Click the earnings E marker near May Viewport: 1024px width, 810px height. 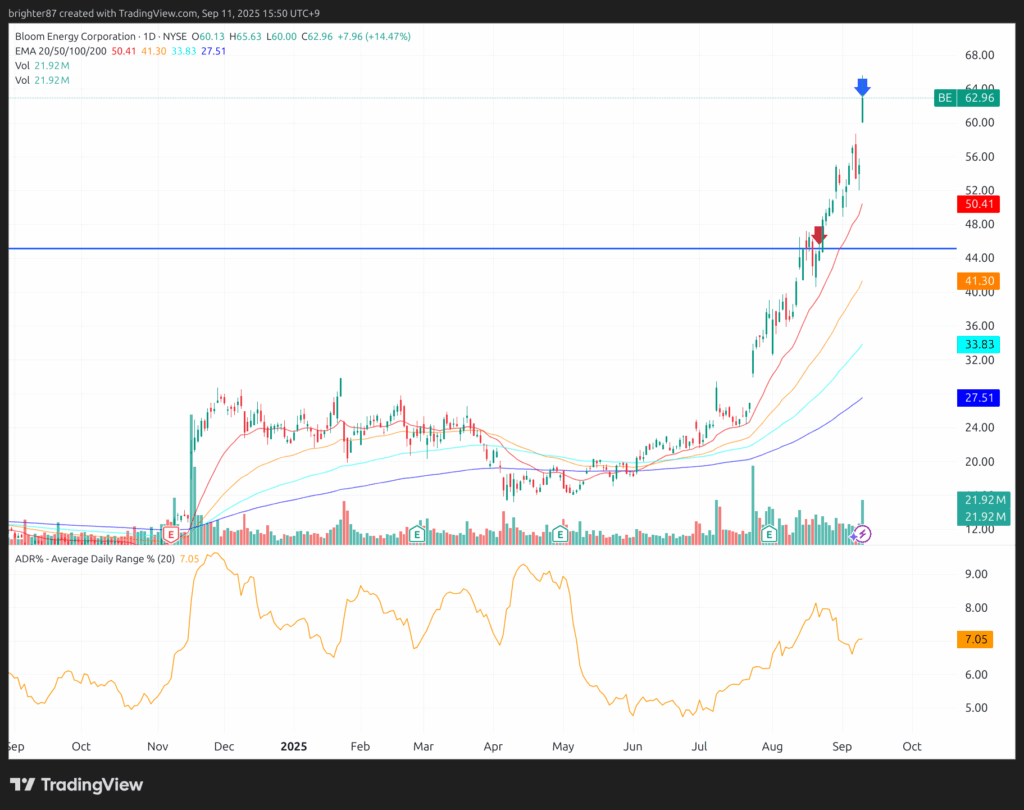tap(560, 534)
